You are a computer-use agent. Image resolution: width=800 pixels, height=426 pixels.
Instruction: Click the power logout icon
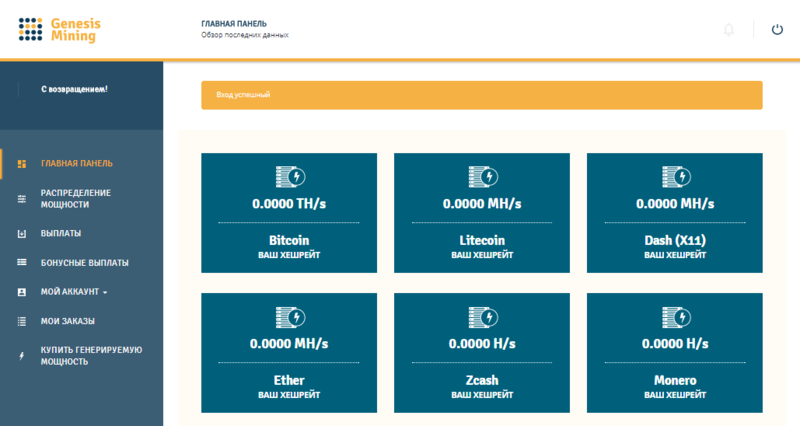coord(777,30)
